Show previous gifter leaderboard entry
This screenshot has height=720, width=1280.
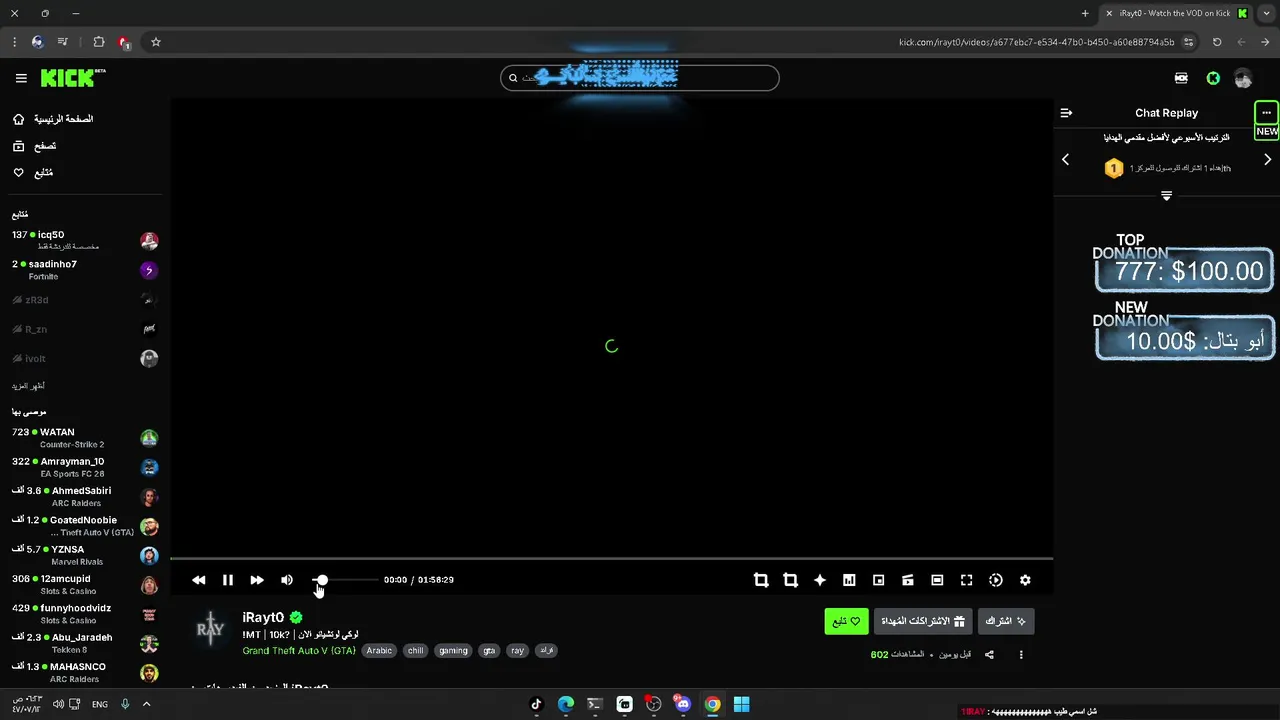[1065, 159]
